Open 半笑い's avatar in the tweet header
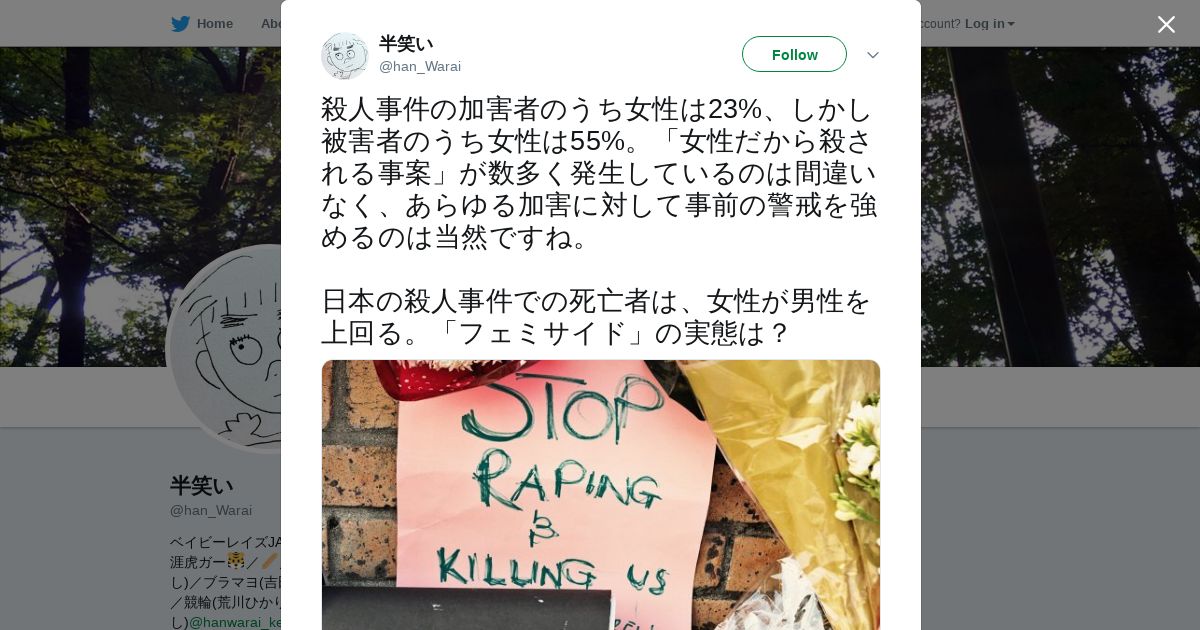This screenshot has height=630, width=1200. (345, 55)
